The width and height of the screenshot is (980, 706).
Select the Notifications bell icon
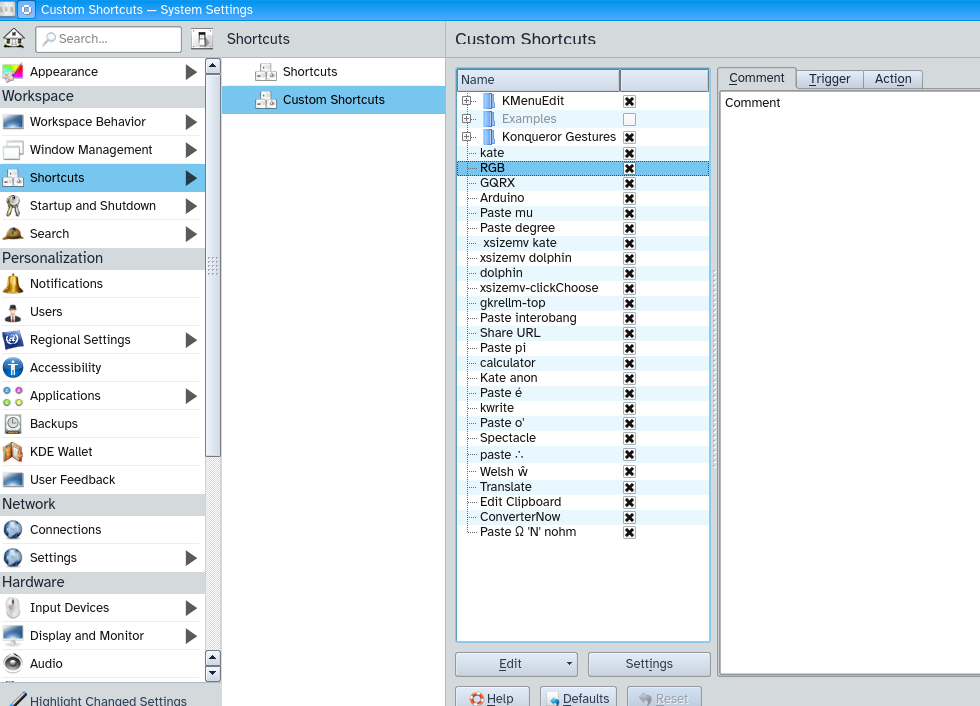[13, 284]
